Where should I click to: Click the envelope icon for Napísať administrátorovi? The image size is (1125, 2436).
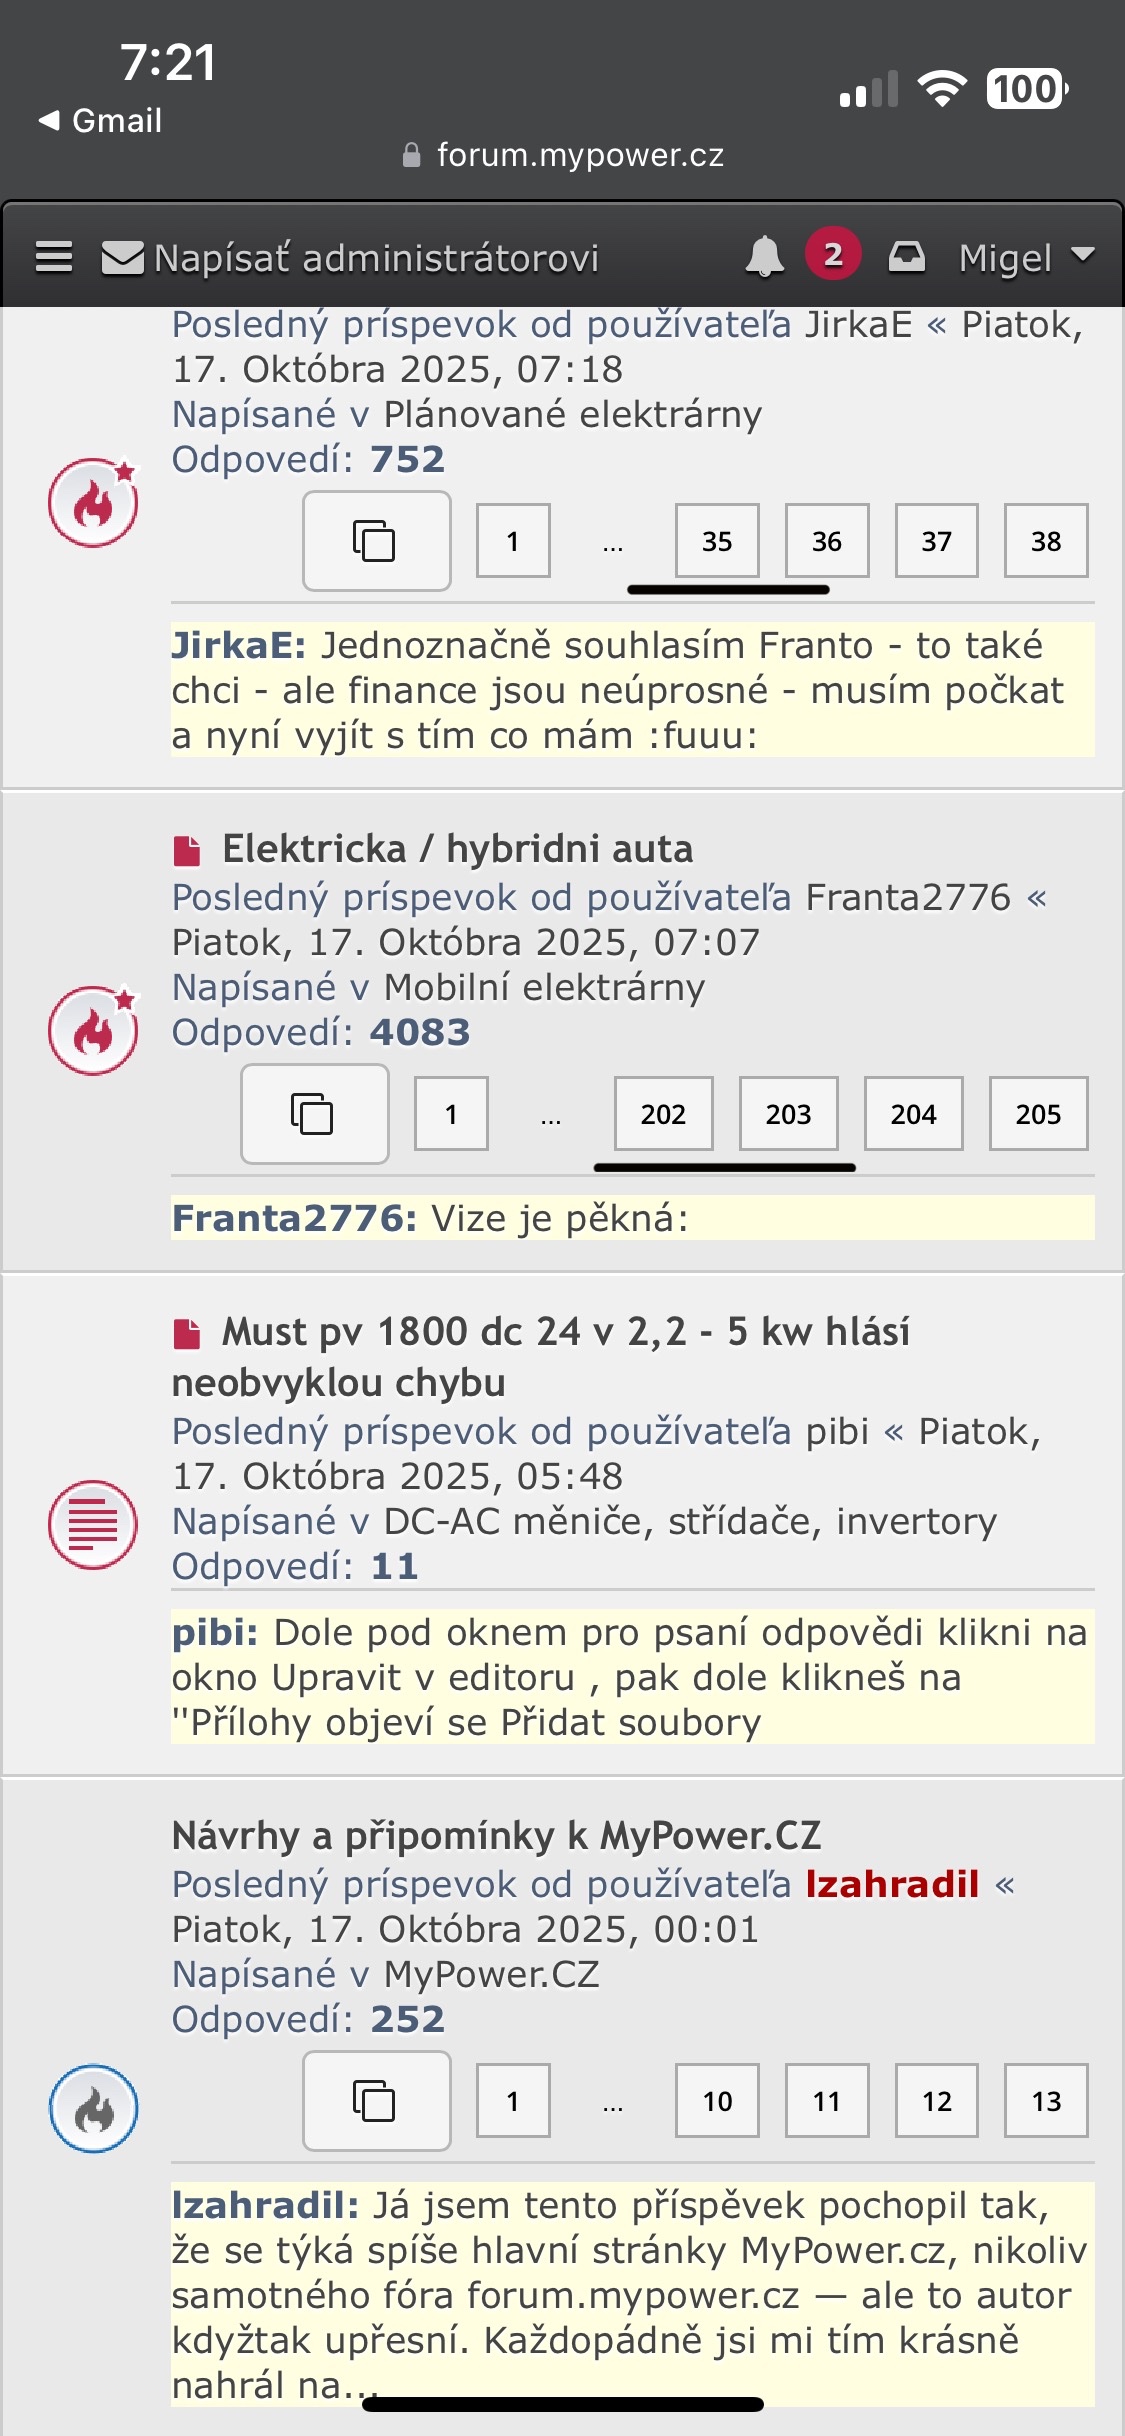(x=123, y=257)
